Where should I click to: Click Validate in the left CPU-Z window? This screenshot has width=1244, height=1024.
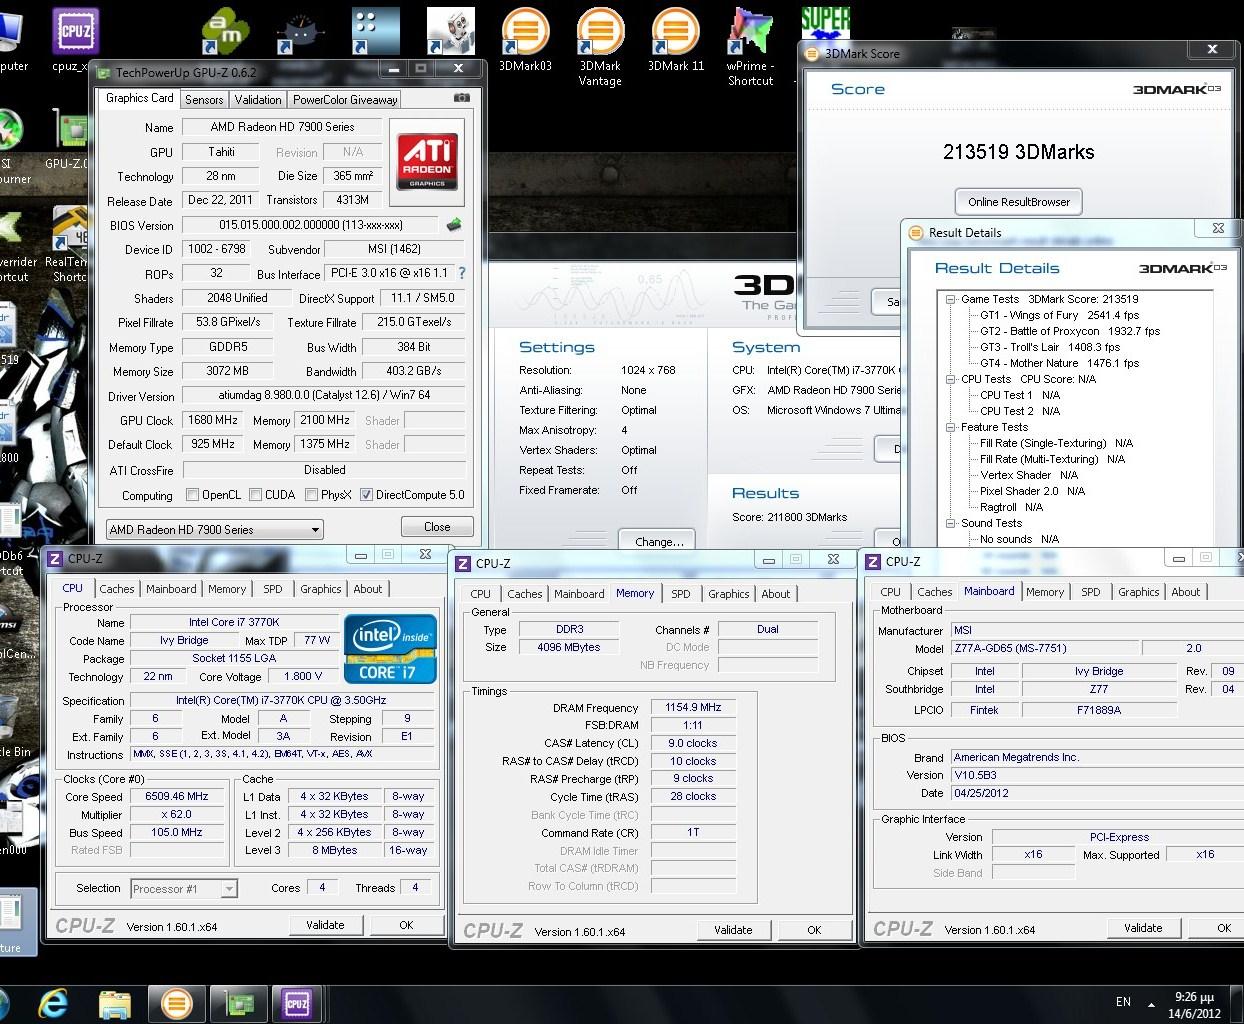click(x=325, y=925)
